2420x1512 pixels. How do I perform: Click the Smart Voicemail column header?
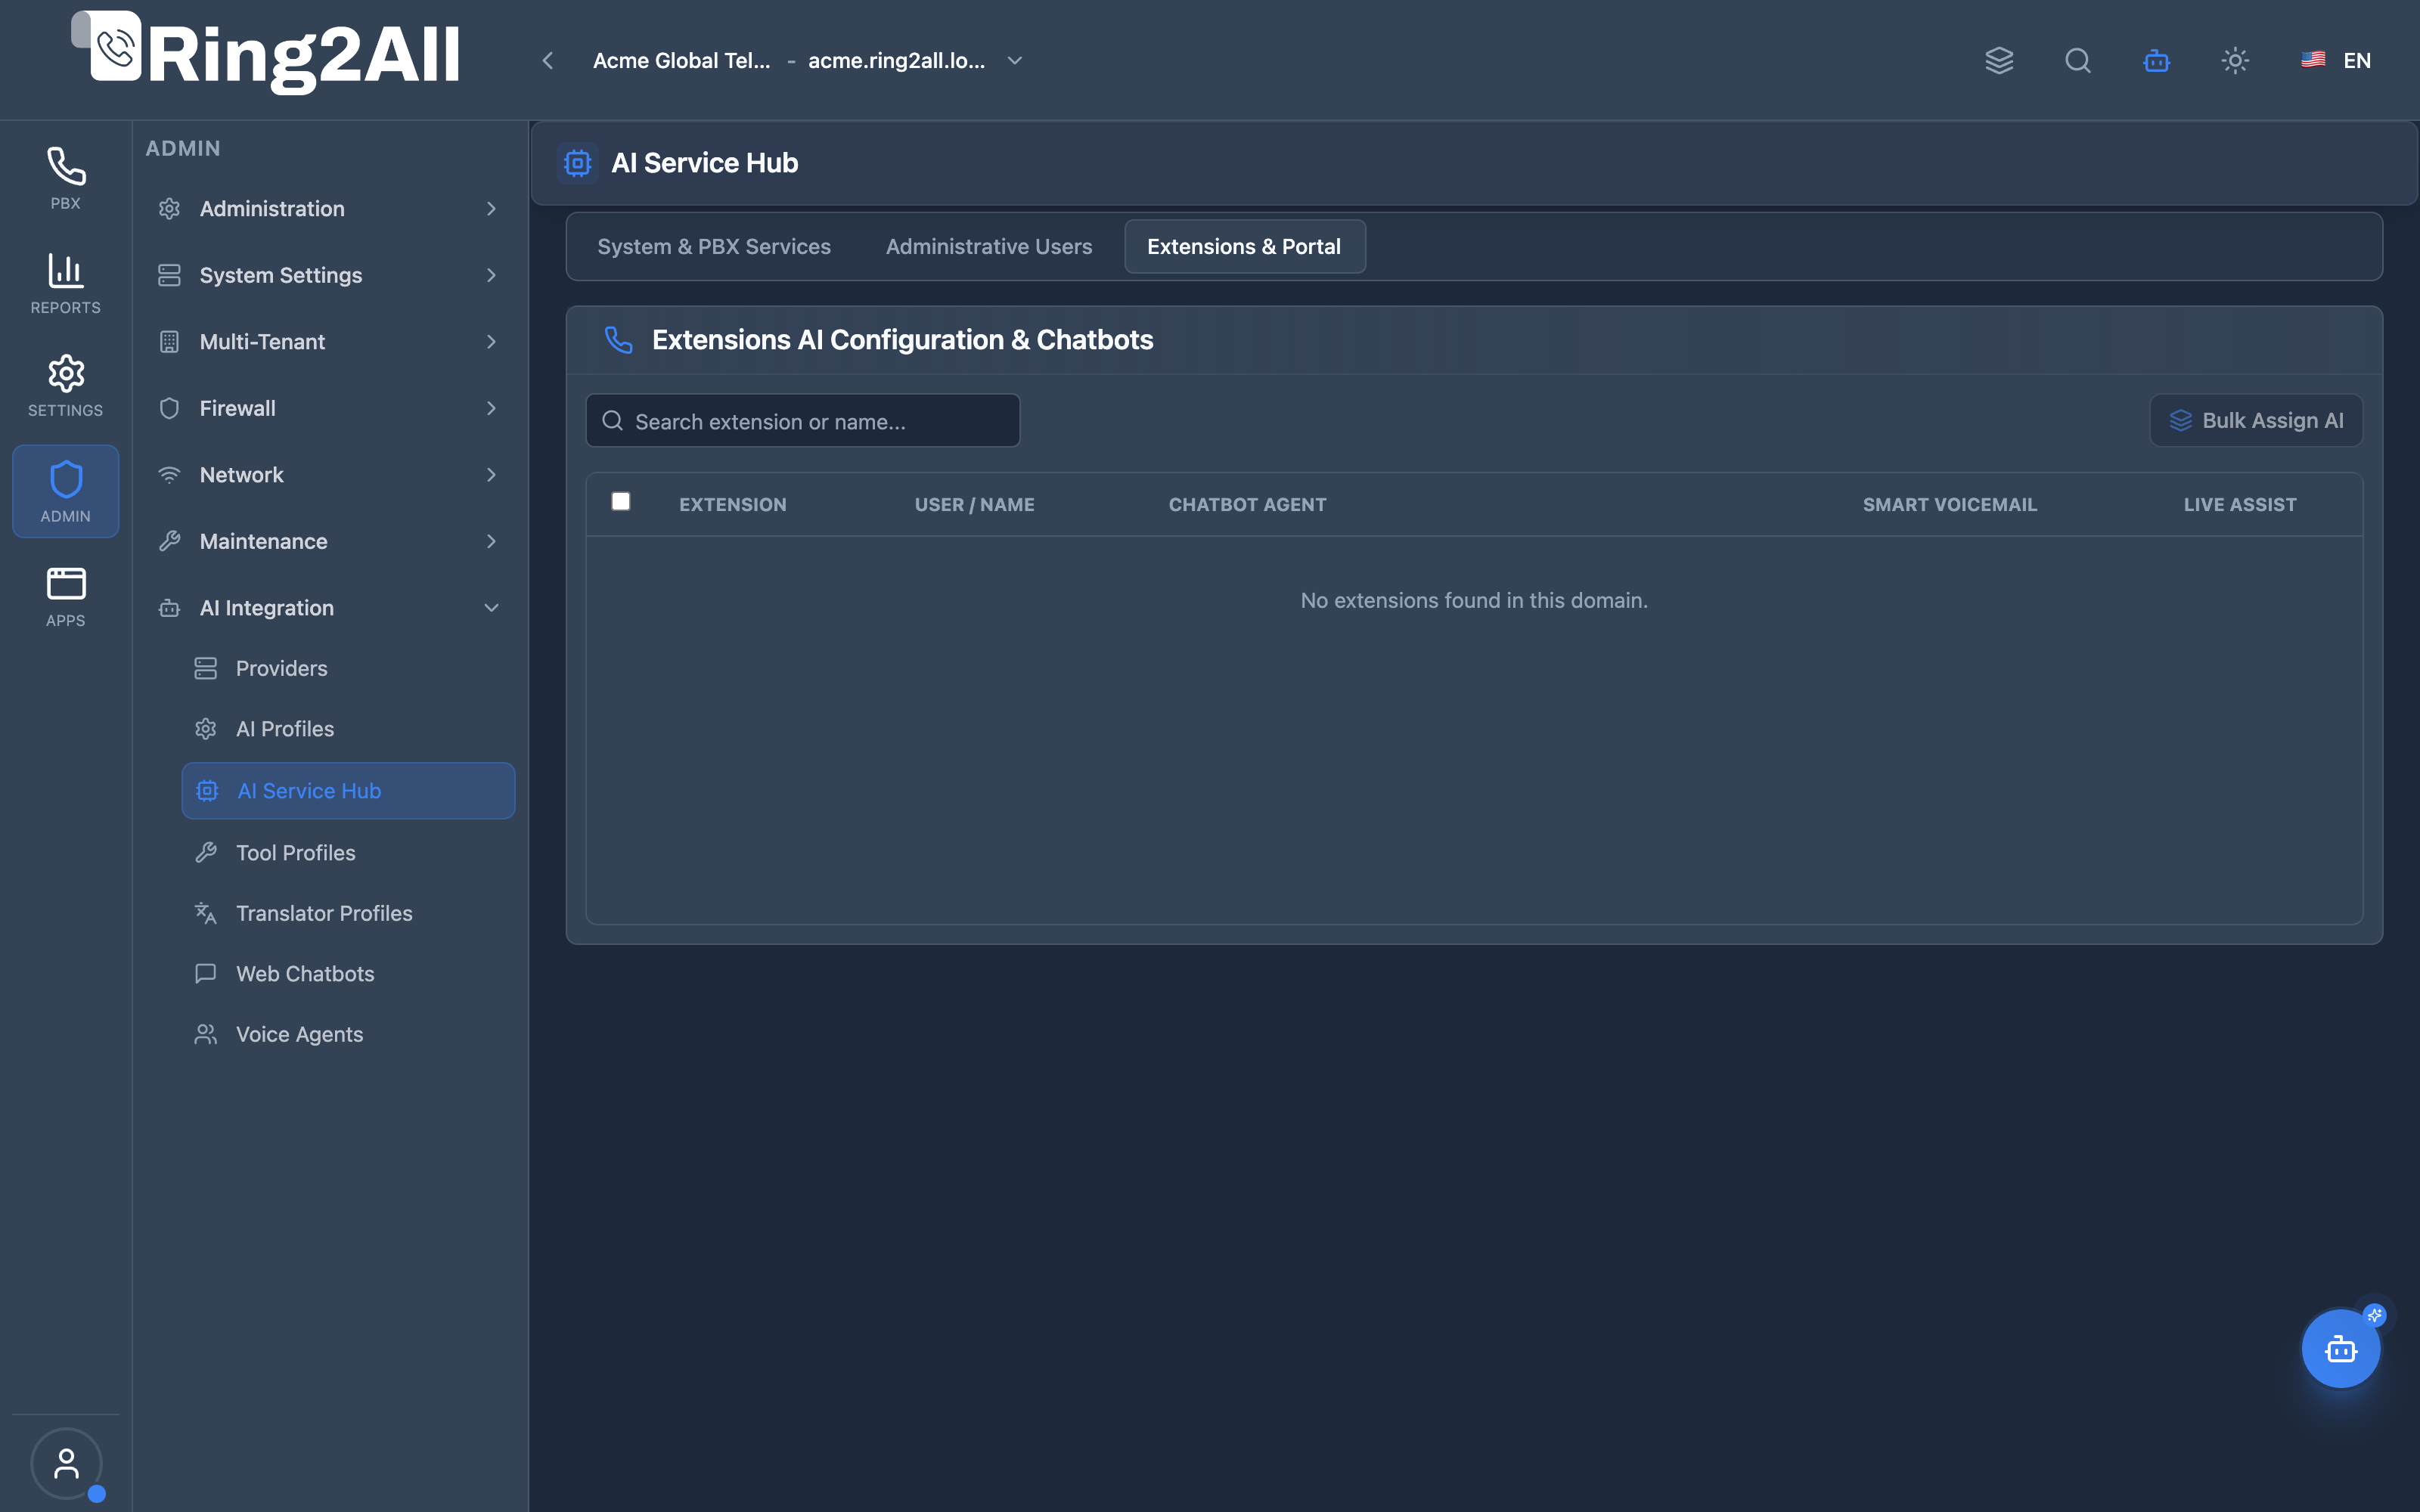pyautogui.click(x=1950, y=505)
